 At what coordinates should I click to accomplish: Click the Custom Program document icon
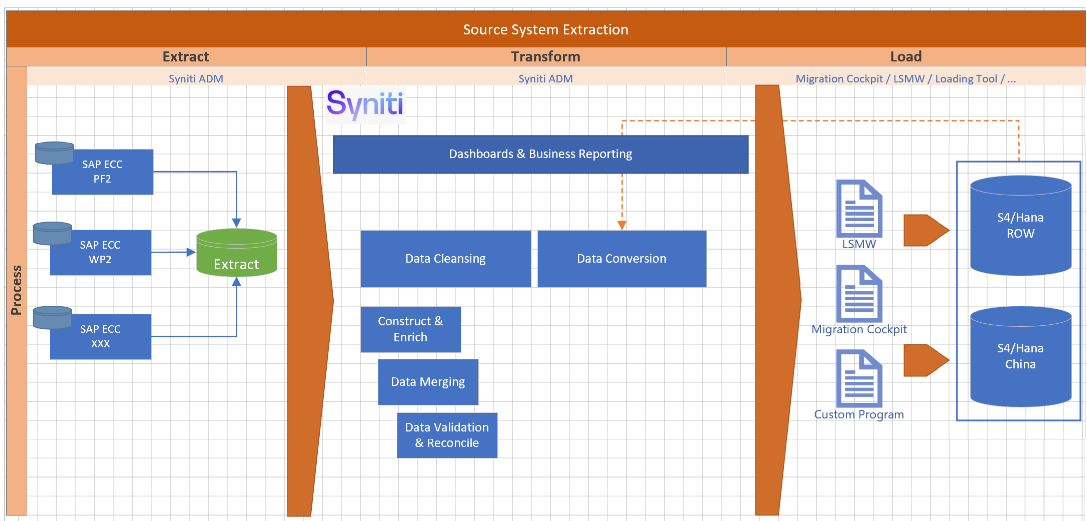[x=859, y=378]
